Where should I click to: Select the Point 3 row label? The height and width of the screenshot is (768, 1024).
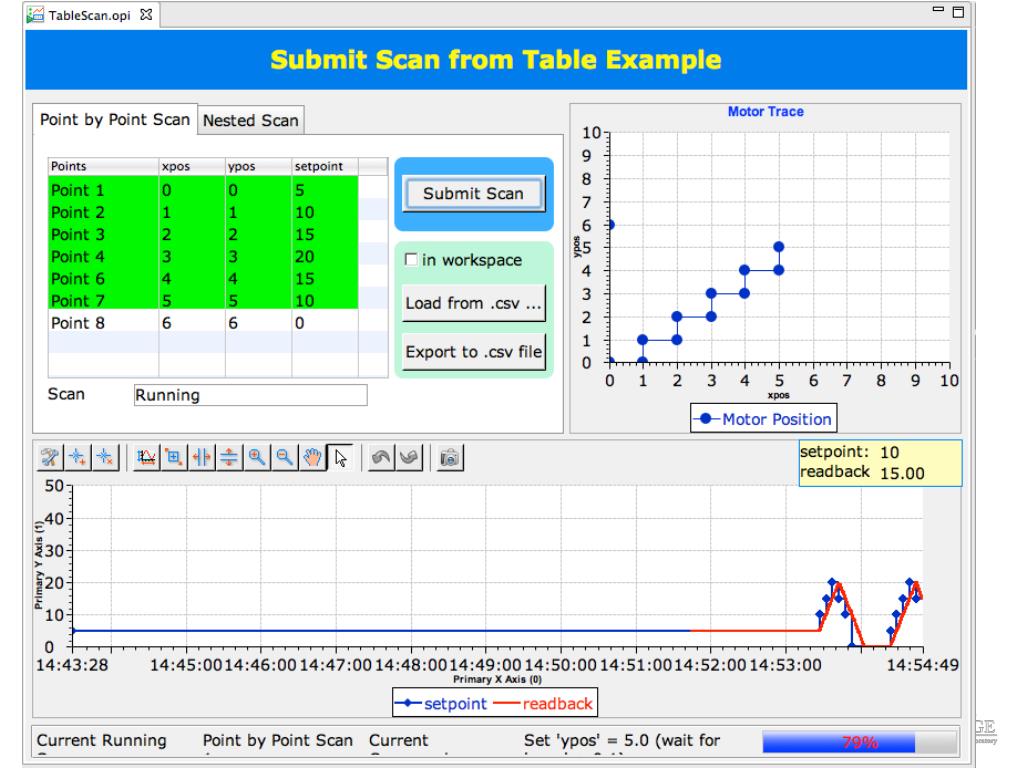(x=78, y=234)
